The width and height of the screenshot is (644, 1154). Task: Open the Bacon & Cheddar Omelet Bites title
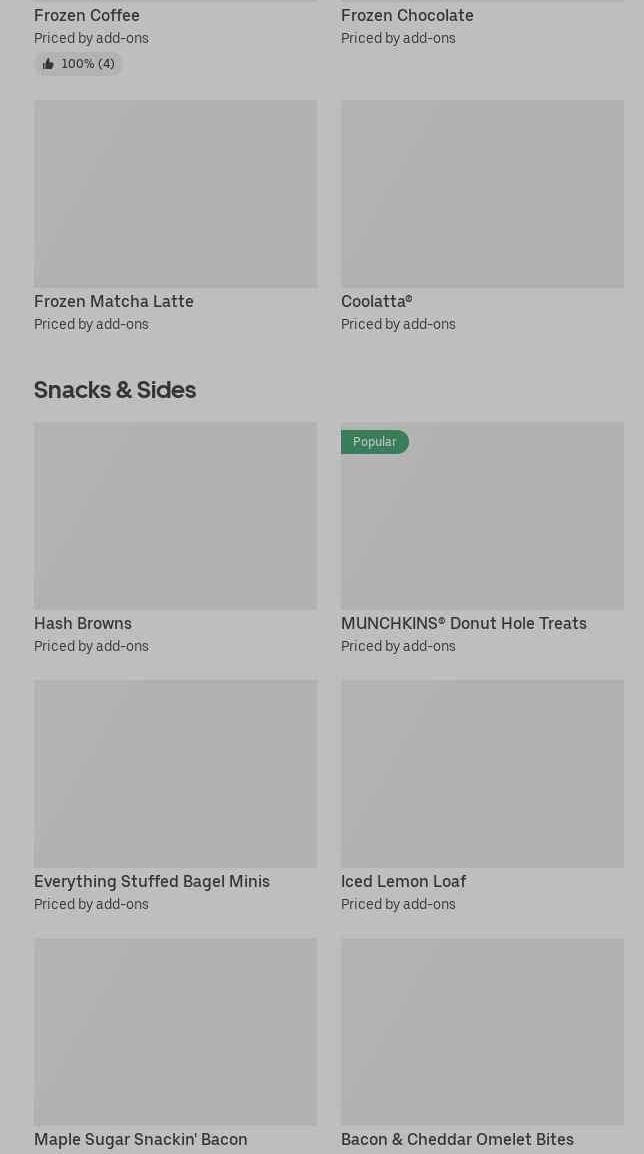[x=457, y=1139]
